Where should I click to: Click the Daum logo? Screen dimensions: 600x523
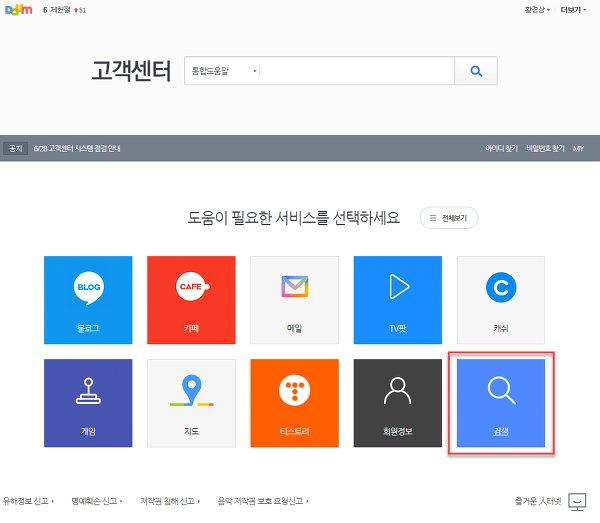coord(18,10)
